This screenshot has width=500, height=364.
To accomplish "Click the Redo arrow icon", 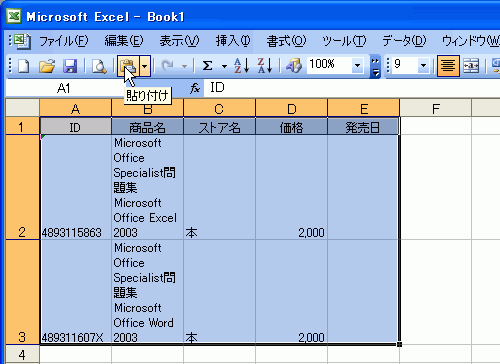I will [x=167, y=66].
